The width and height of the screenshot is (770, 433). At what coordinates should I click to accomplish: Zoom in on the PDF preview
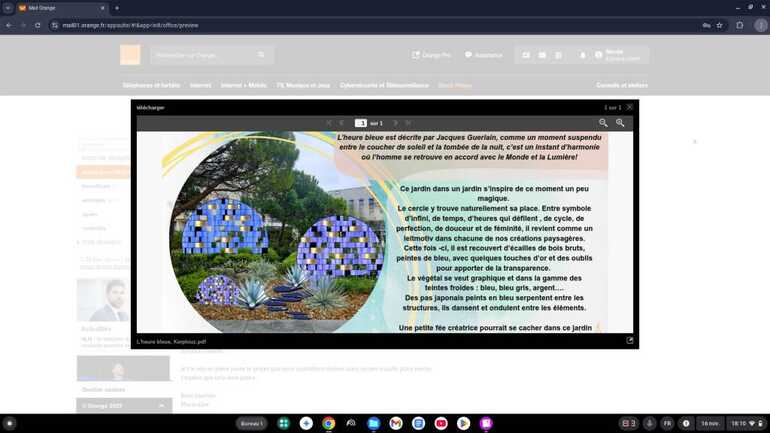point(620,123)
